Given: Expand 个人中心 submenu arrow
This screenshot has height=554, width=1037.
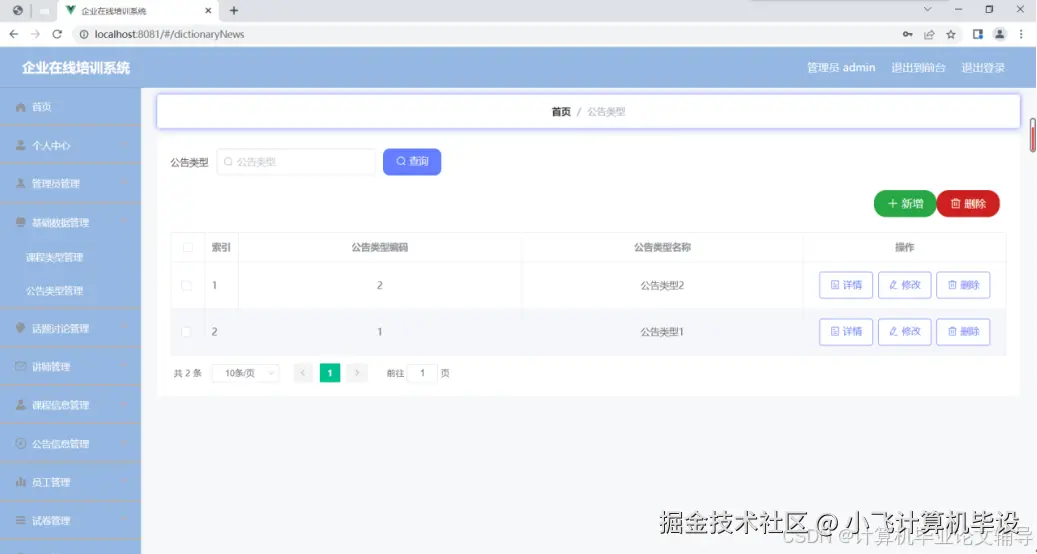Looking at the screenshot, I should 124,145.
